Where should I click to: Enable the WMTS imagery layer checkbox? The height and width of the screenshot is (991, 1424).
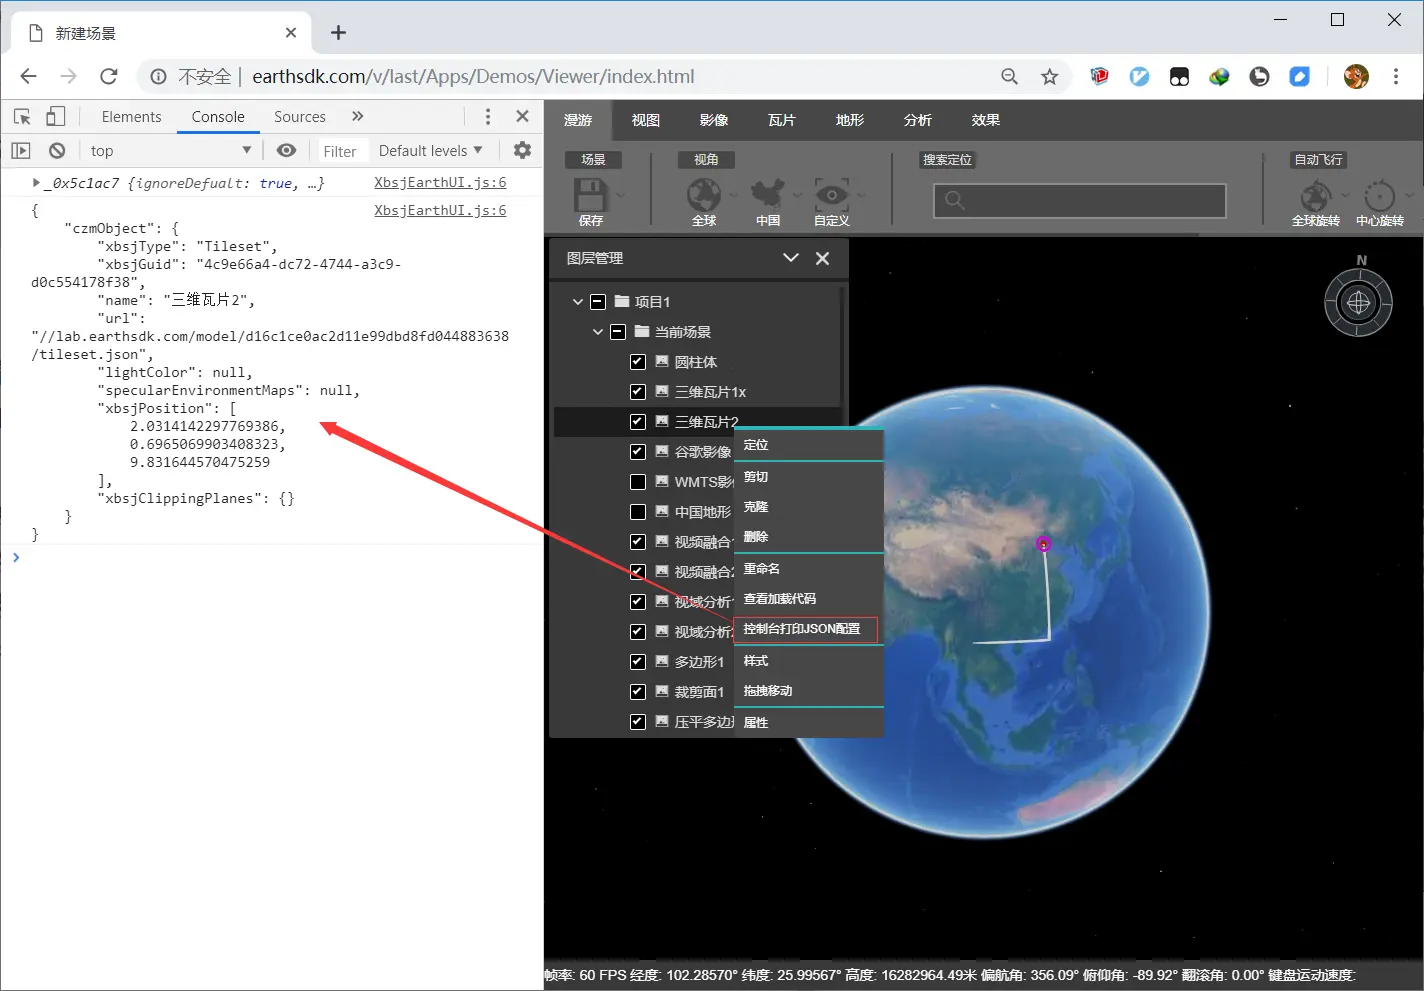click(x=638, y=482)
